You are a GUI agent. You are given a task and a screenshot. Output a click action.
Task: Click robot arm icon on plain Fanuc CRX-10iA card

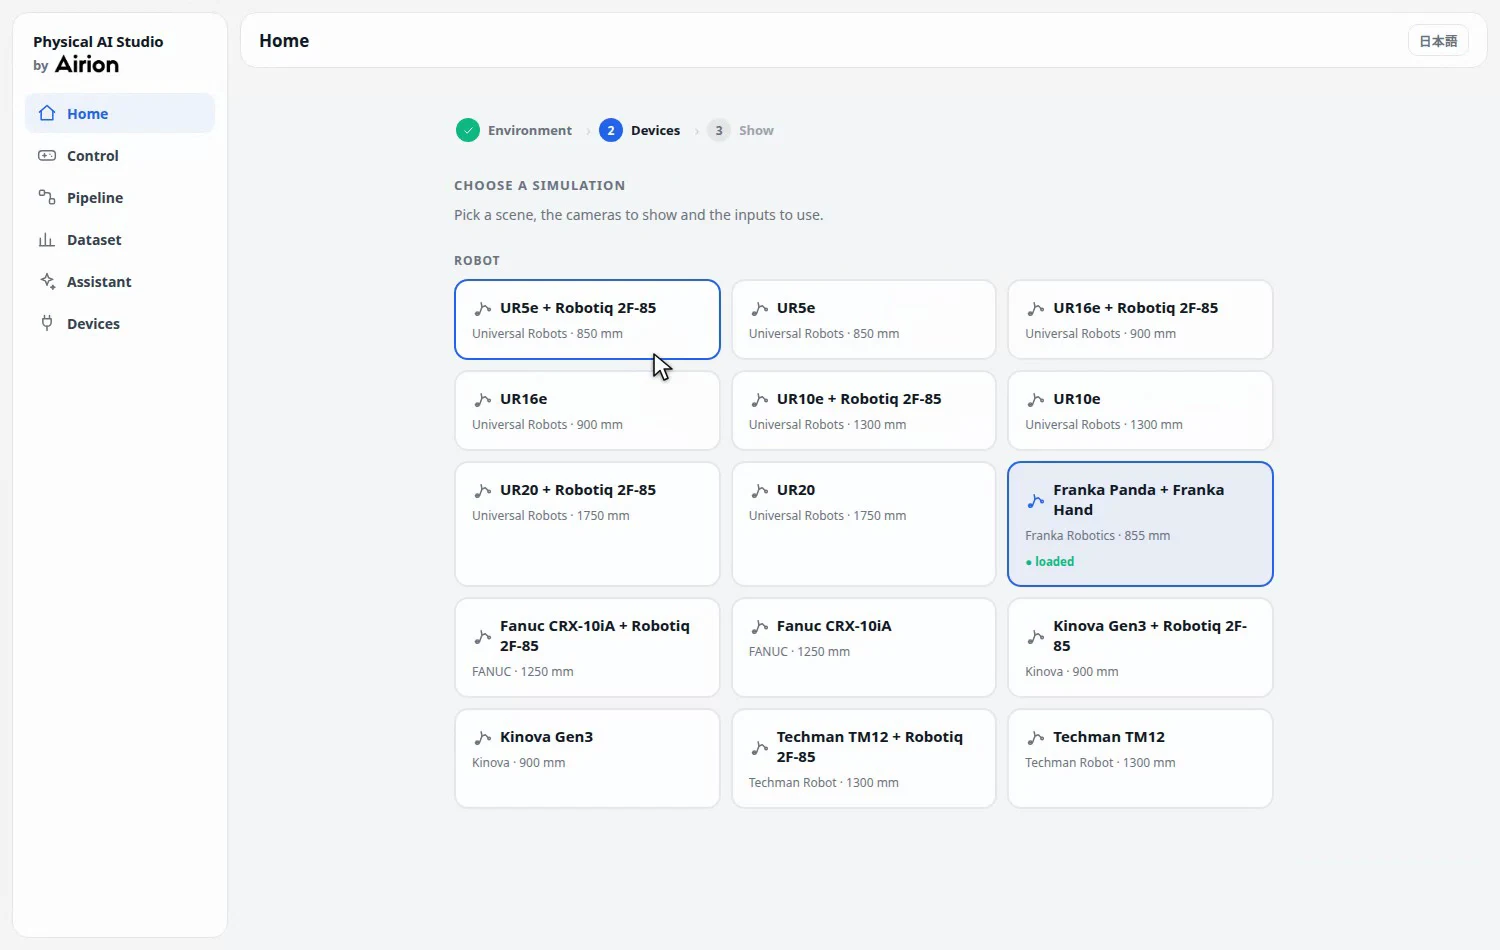click(x=759, y=627)
